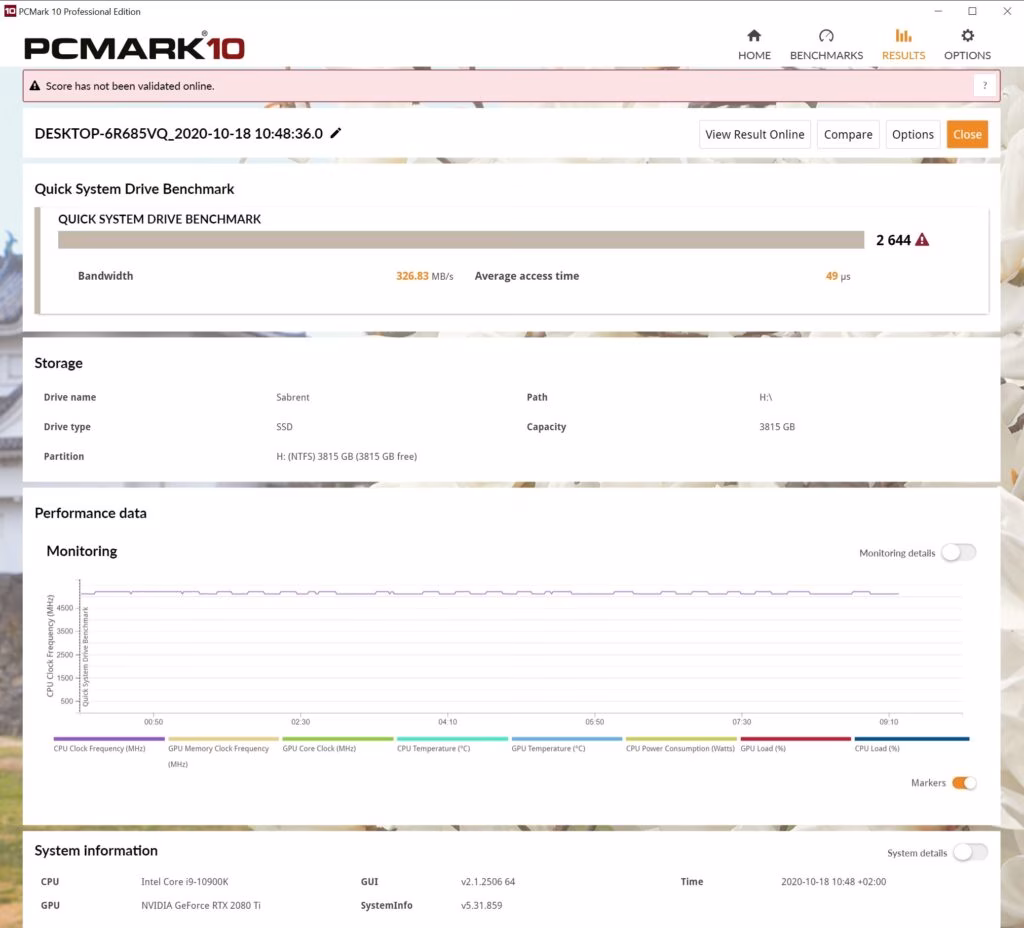Click the partition value H: (NTFS) 3815 GB
Viewport: 1024px width, 928px height.
pyautogui.click(x=346, y=456)
